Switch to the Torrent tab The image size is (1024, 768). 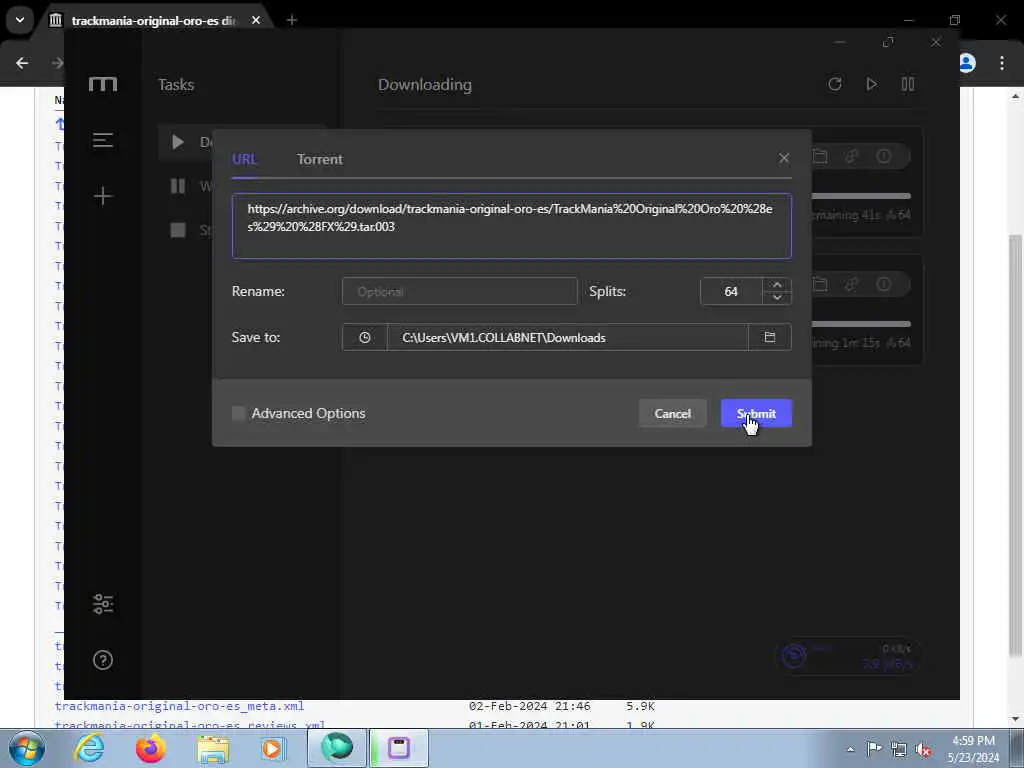tap(319, 159)
